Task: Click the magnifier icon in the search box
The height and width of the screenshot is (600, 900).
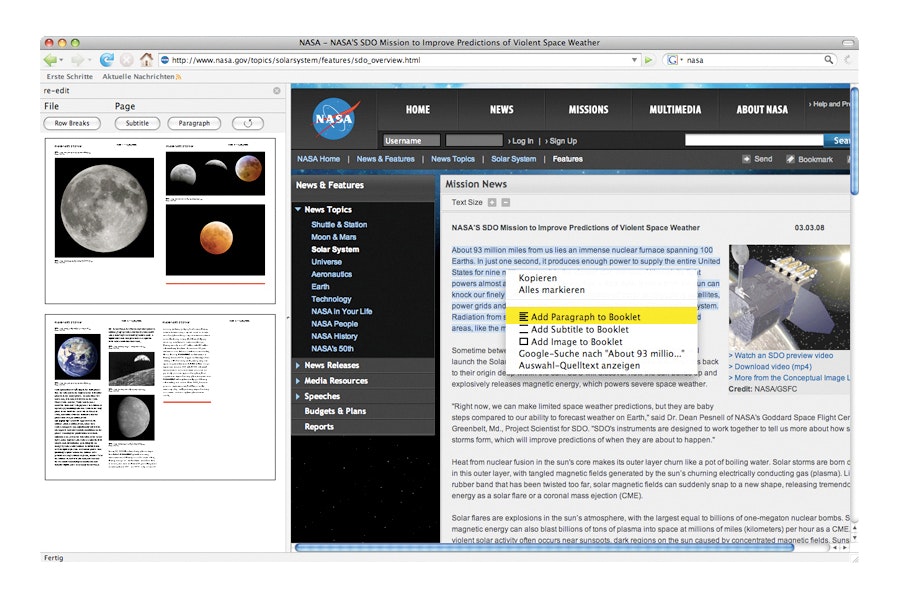Action: point(828,60)
